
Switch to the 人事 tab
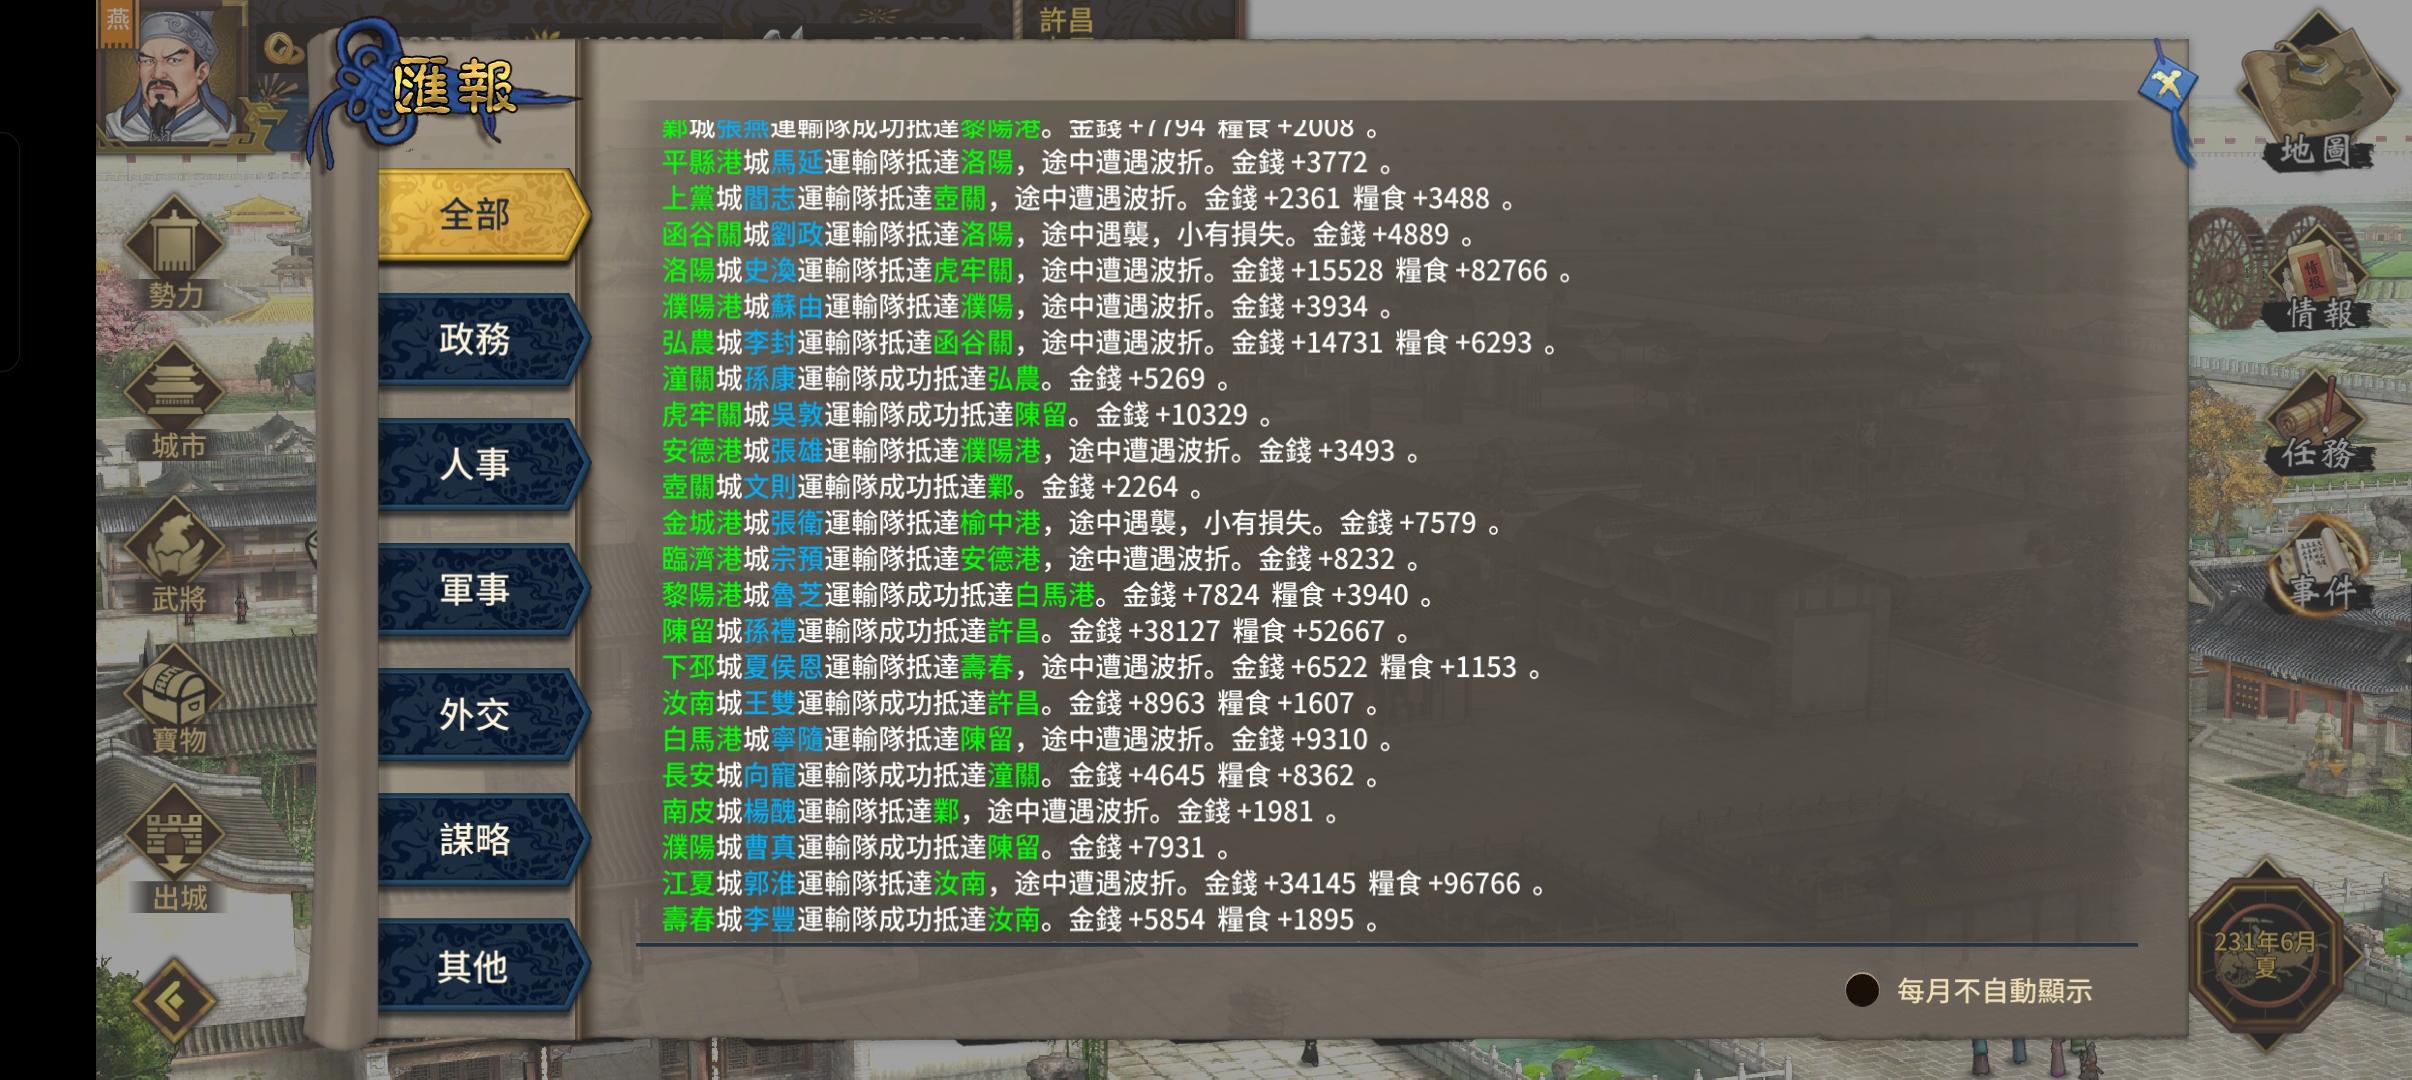click(476, 465)
